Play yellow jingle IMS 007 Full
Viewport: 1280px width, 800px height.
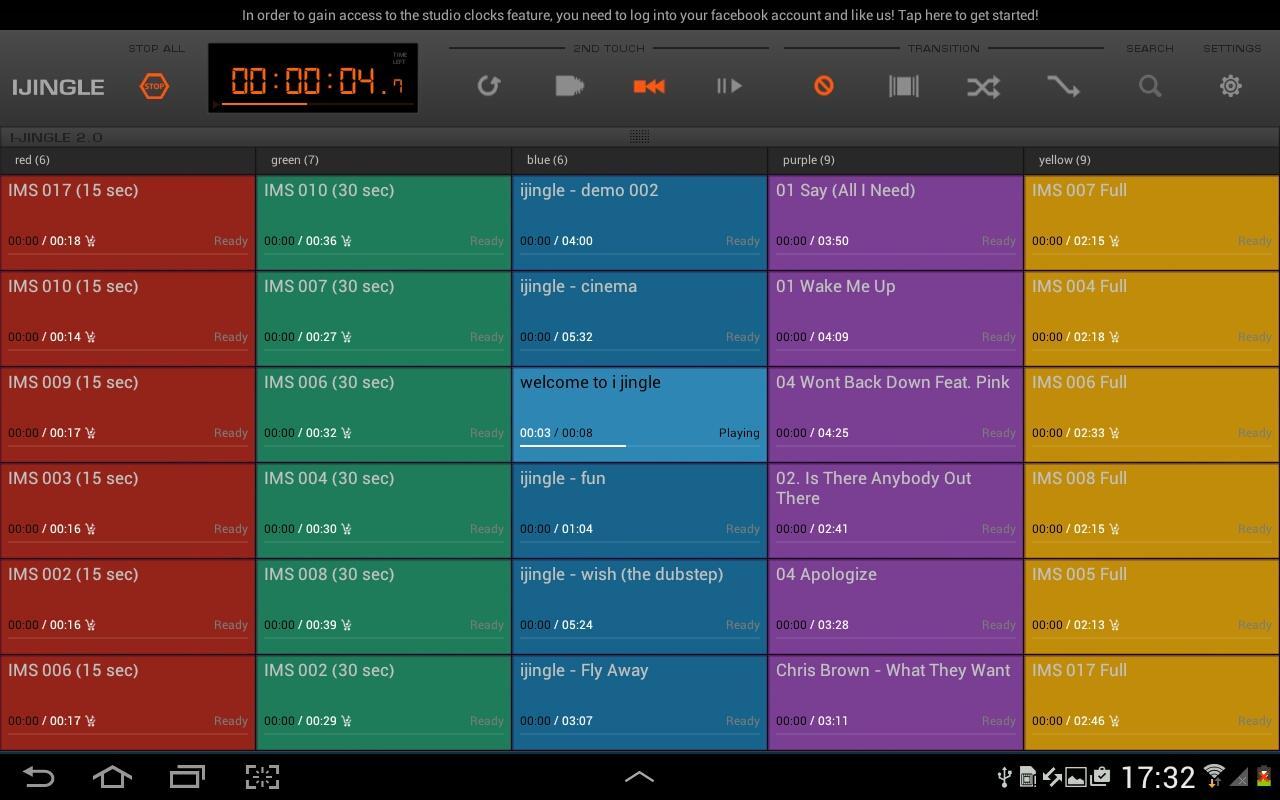click(x=1152, y=222)
